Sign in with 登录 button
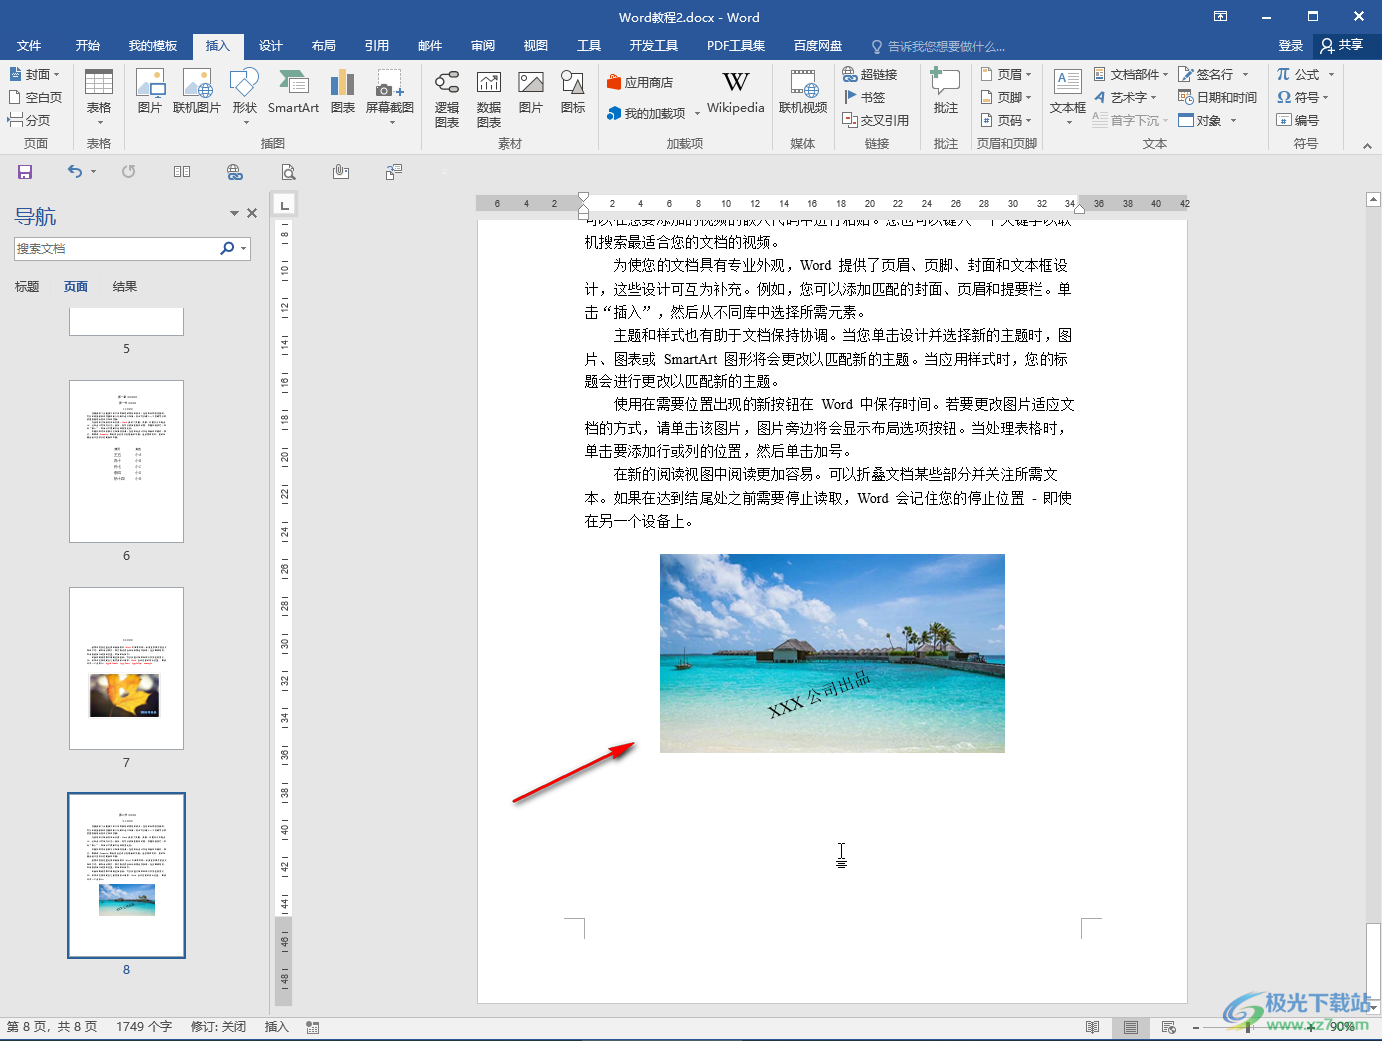The image size is (1382, 1041). [1291, 46]
